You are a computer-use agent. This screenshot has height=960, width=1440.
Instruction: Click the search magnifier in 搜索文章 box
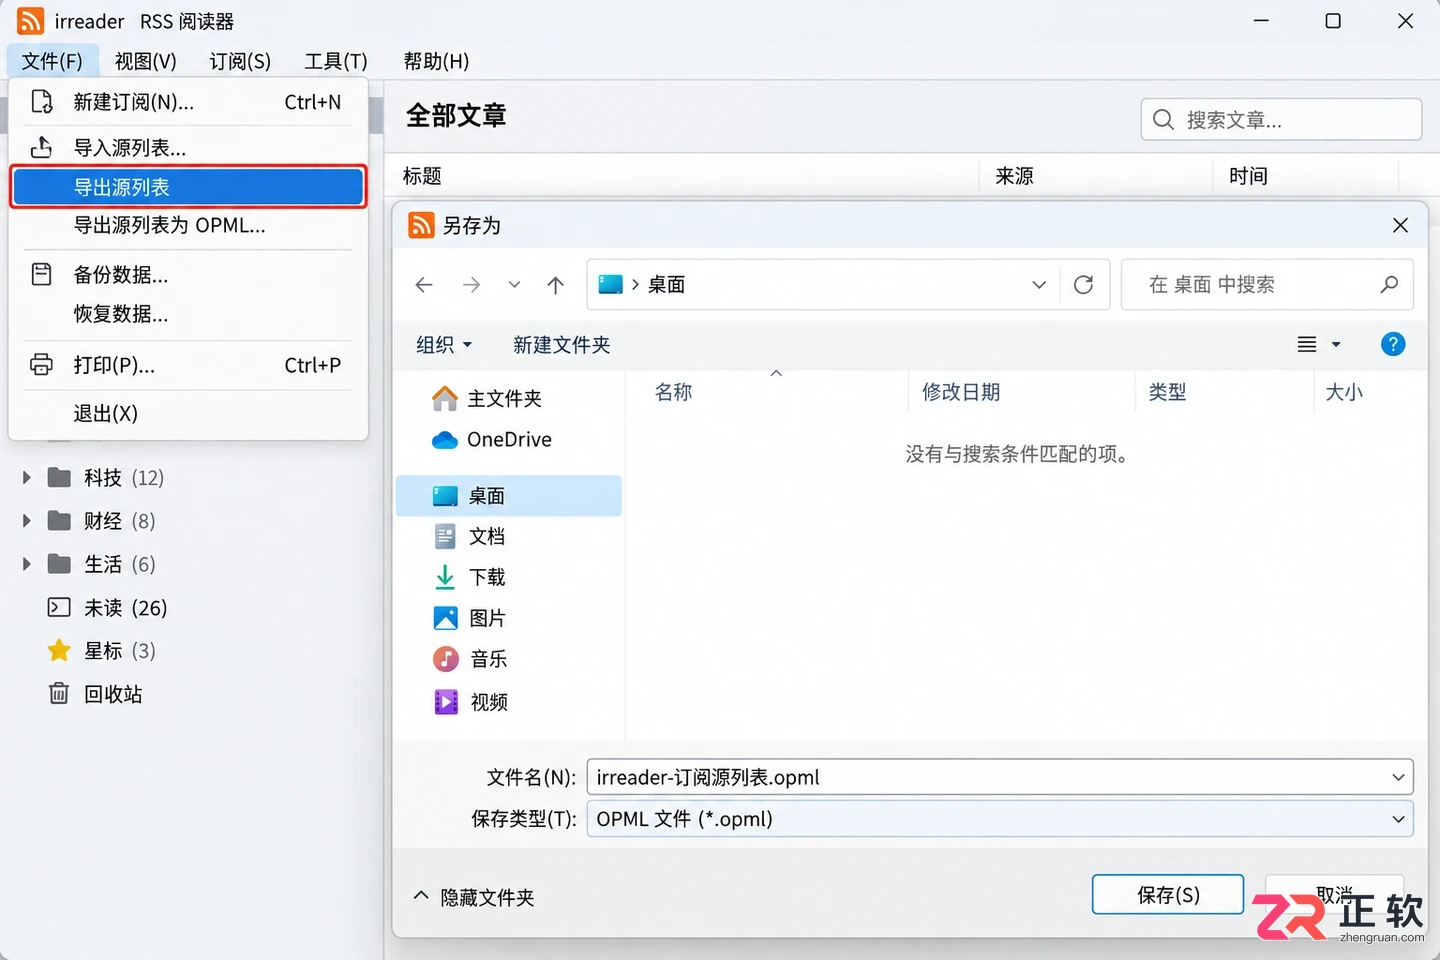[1163, 120]
